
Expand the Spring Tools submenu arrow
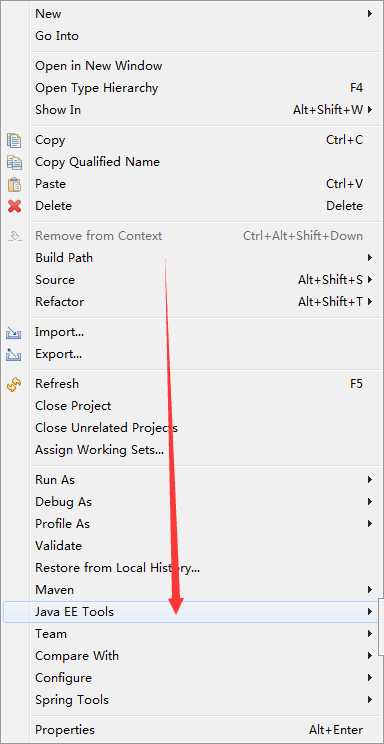(370, 699)
